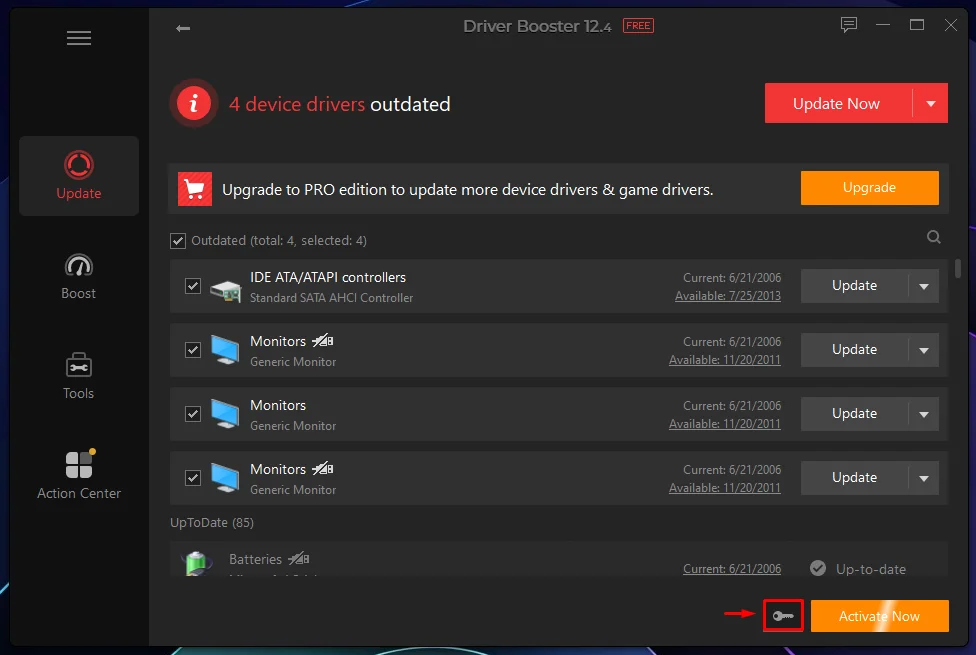Open Available: 7/25/2013 link
This screenshot has width=976, height=655.
pyautogui.click(x=728, y=296)
